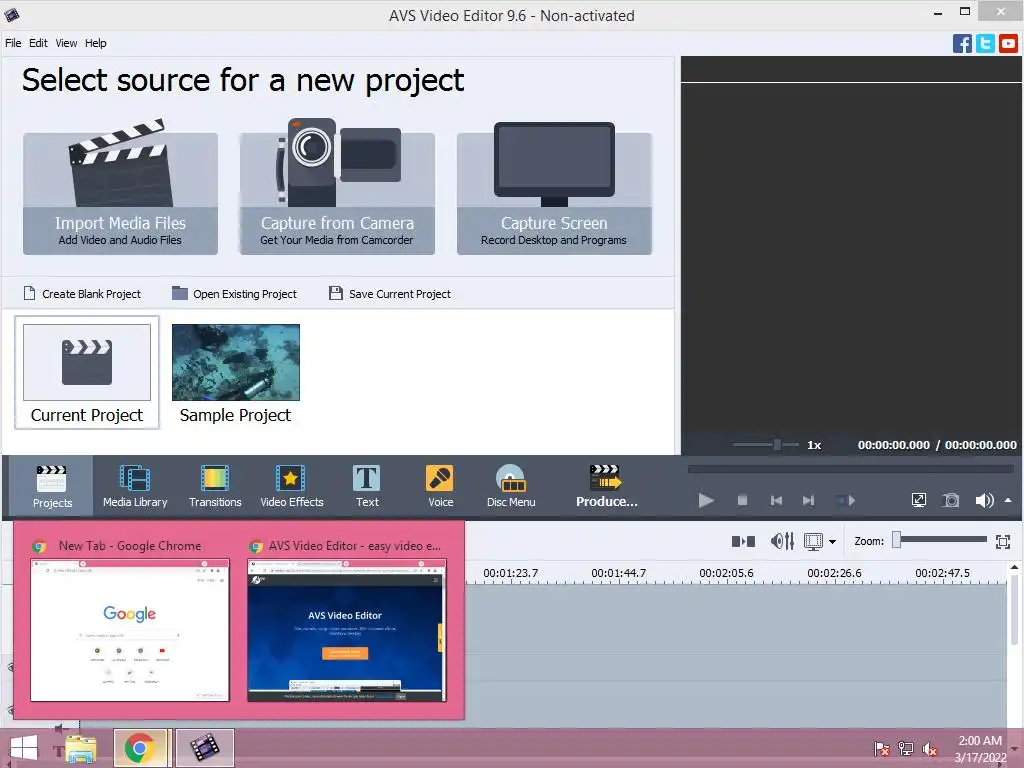Open the Transitions tab
This screenshot has height=768, width=1024.
click(215, 487)
